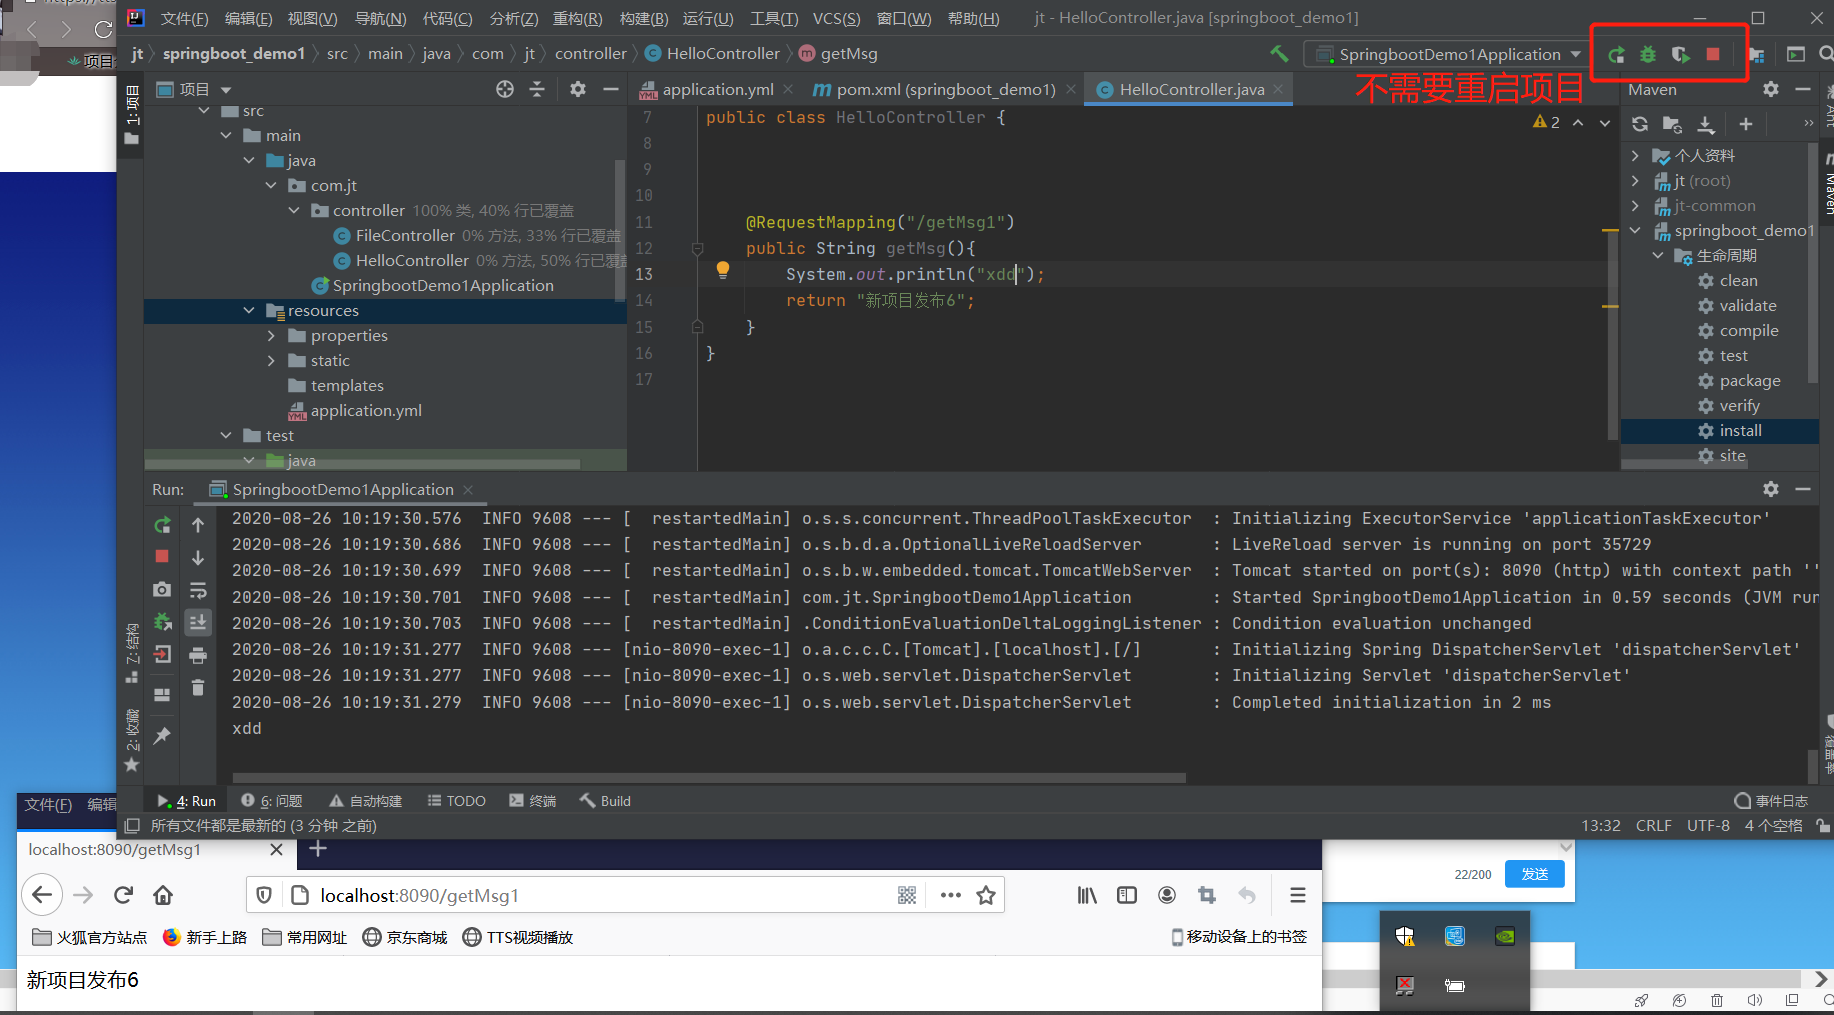1834x1015 pixels.
Task: Collapse the resources folder
Action: (x=249, y=311)
